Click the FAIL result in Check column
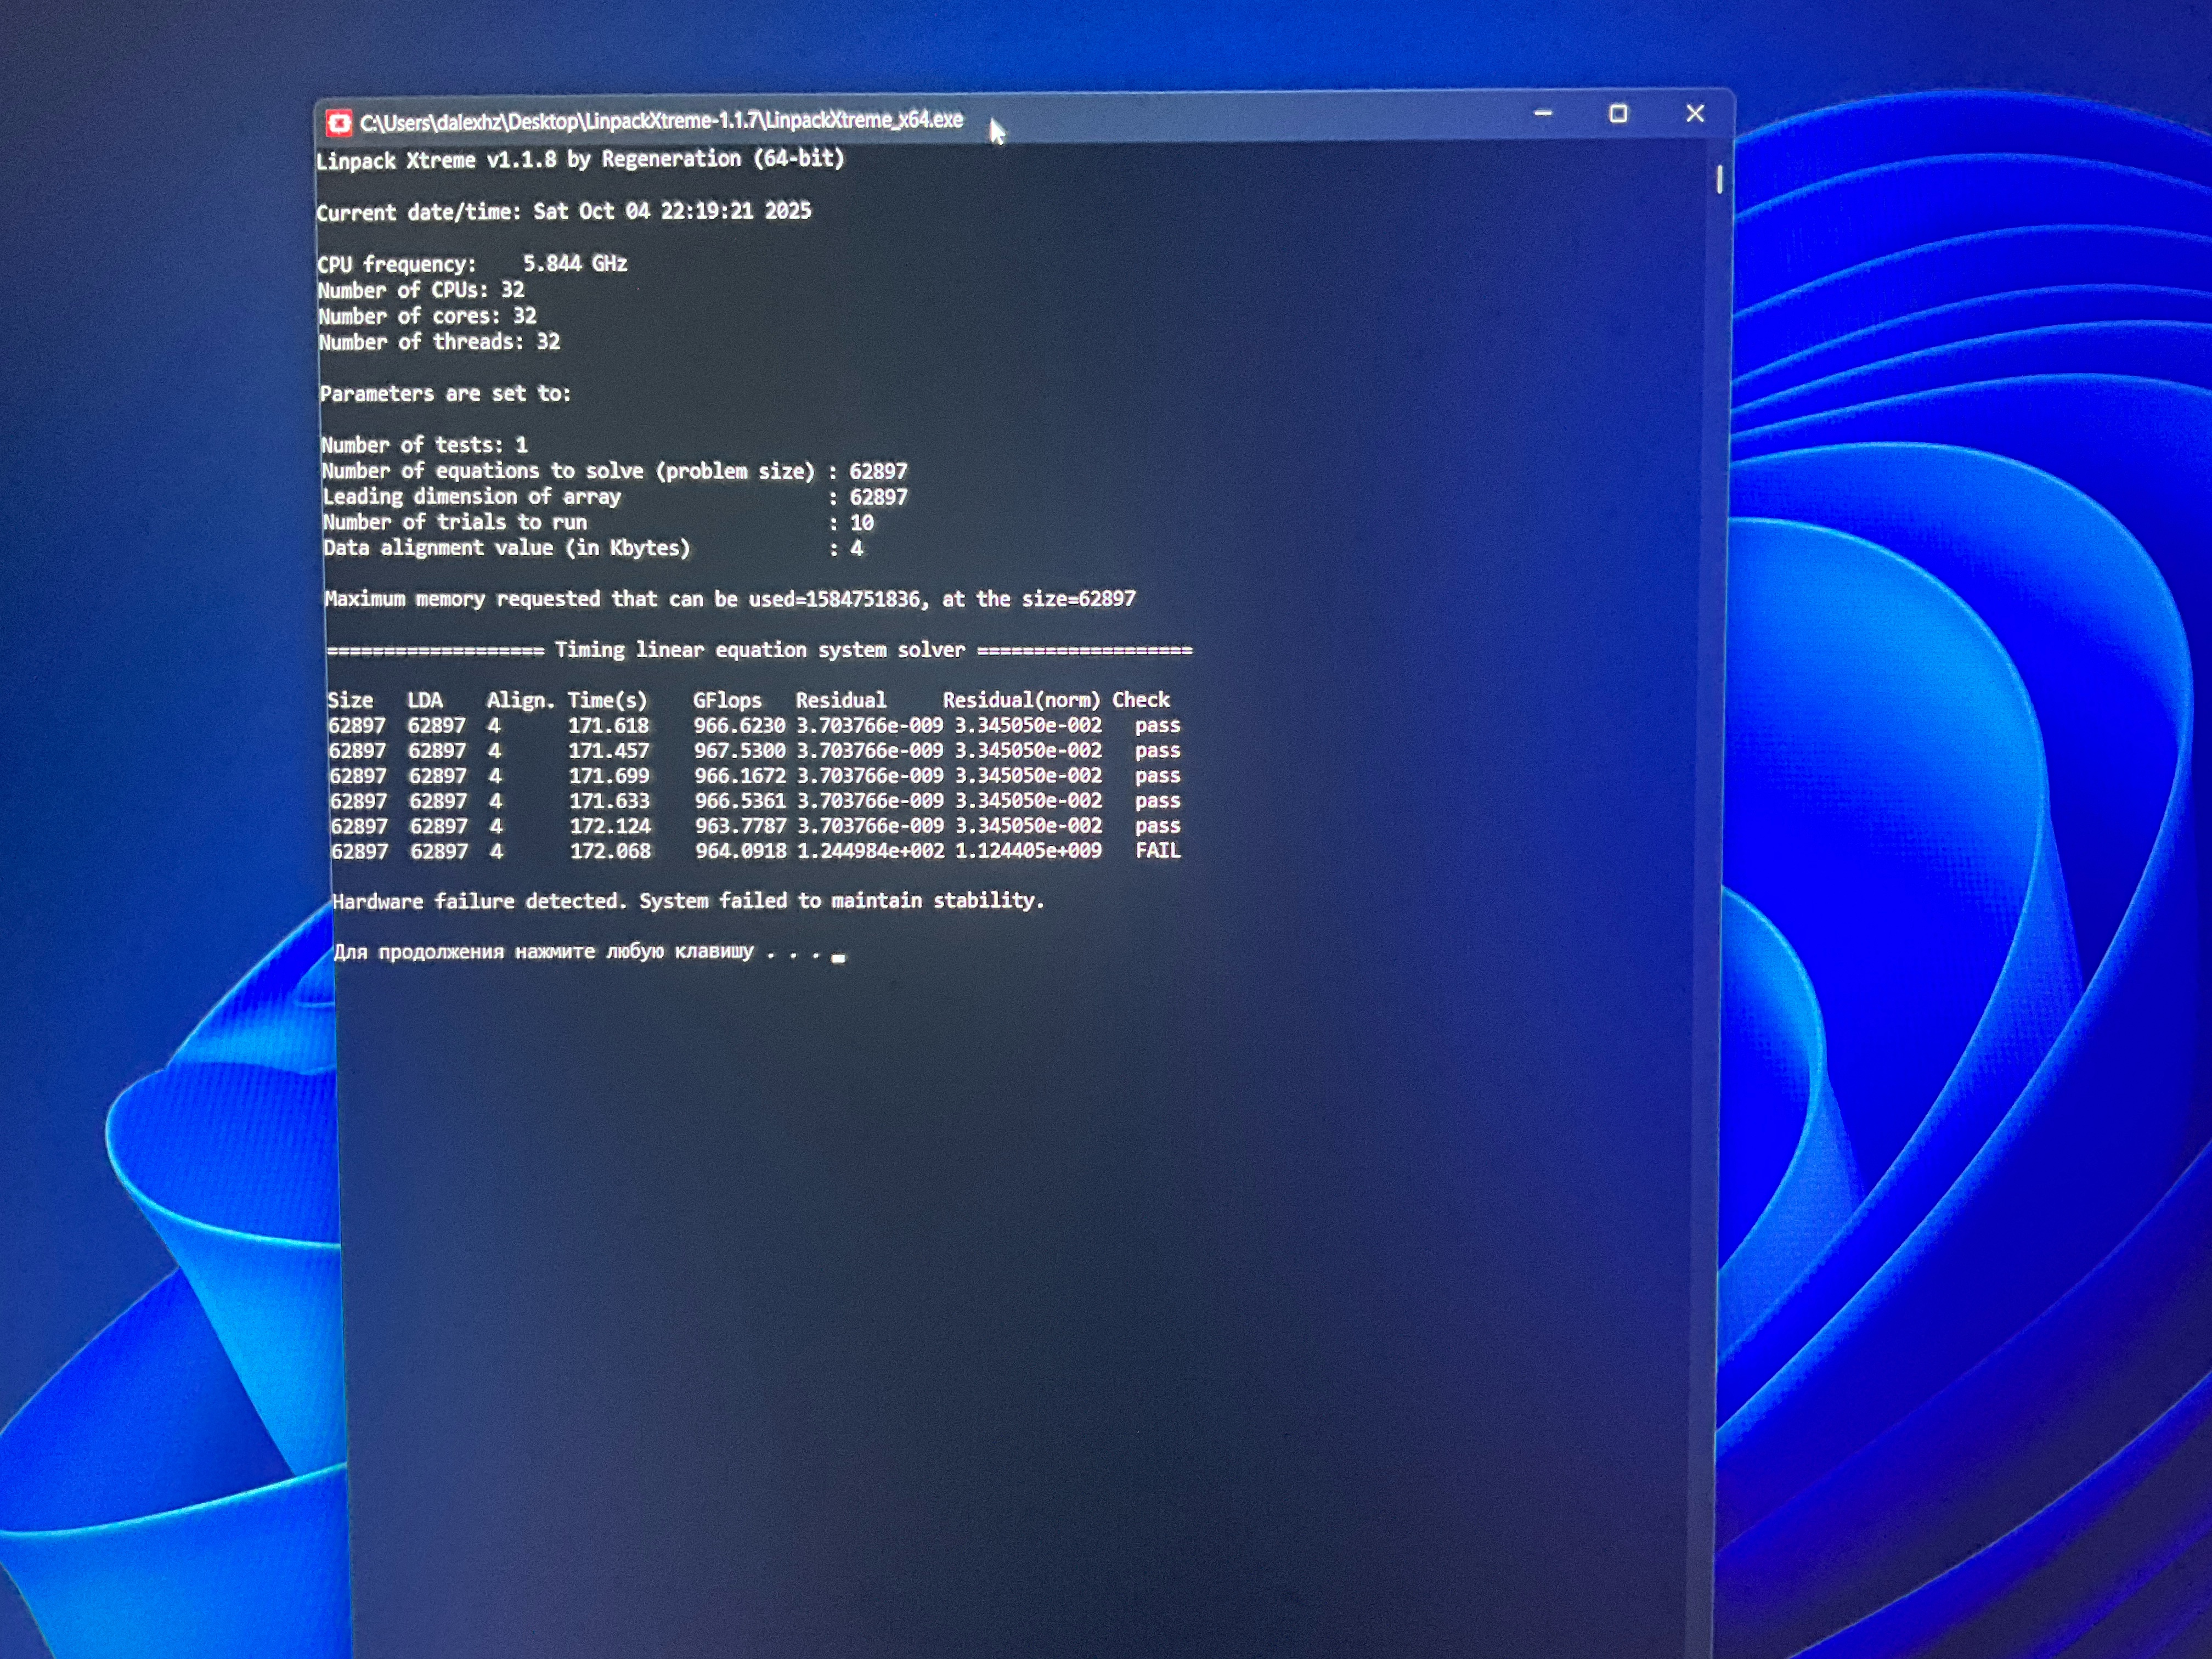The height and width of the screenshot is (1659, 2212). coord(1157,851)
